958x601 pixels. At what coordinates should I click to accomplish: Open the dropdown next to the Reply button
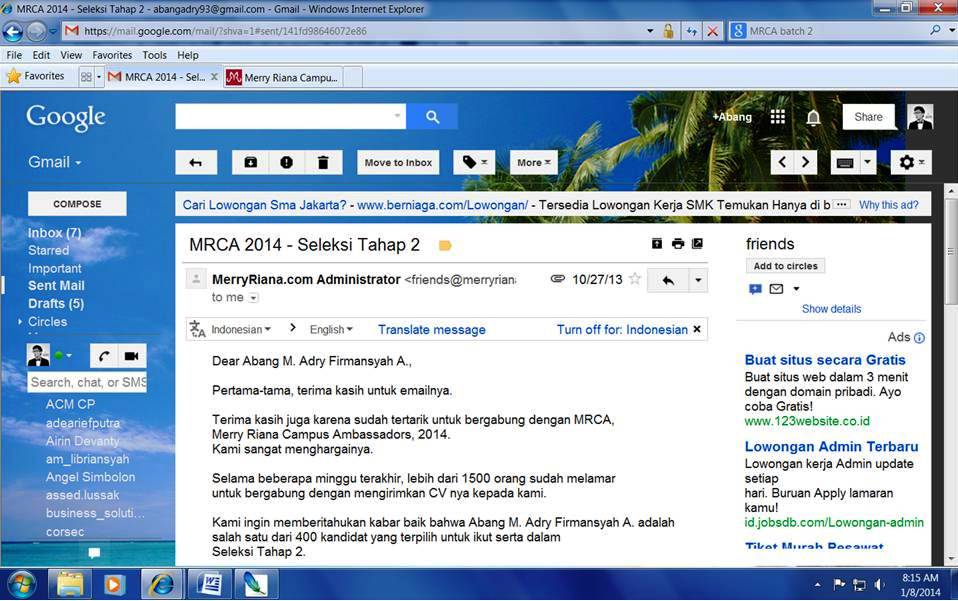click(x=698, y=280)
